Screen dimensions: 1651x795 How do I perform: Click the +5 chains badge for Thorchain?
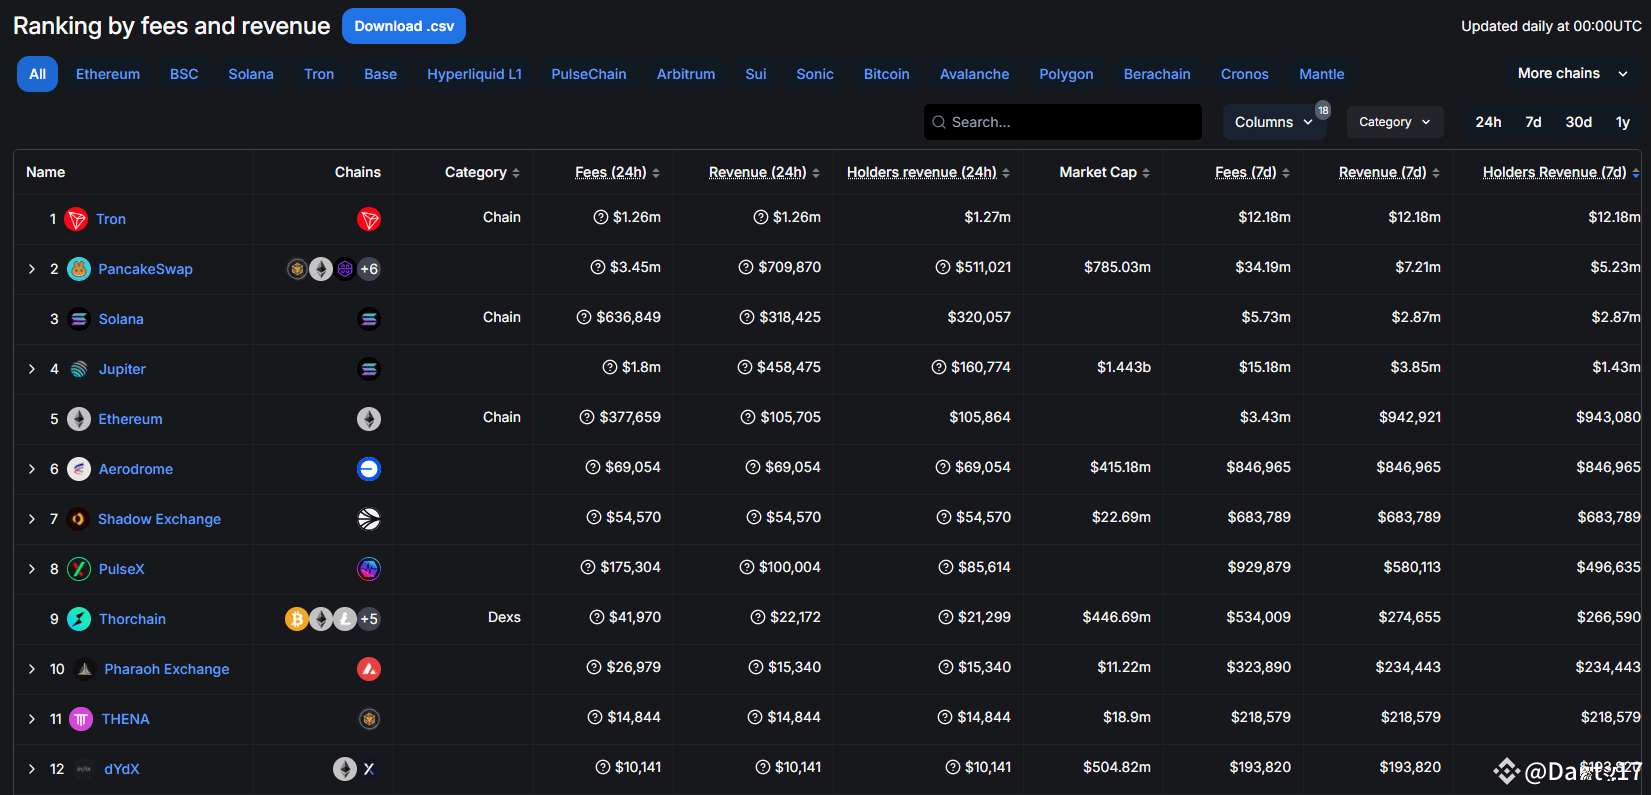click(369, 619)
